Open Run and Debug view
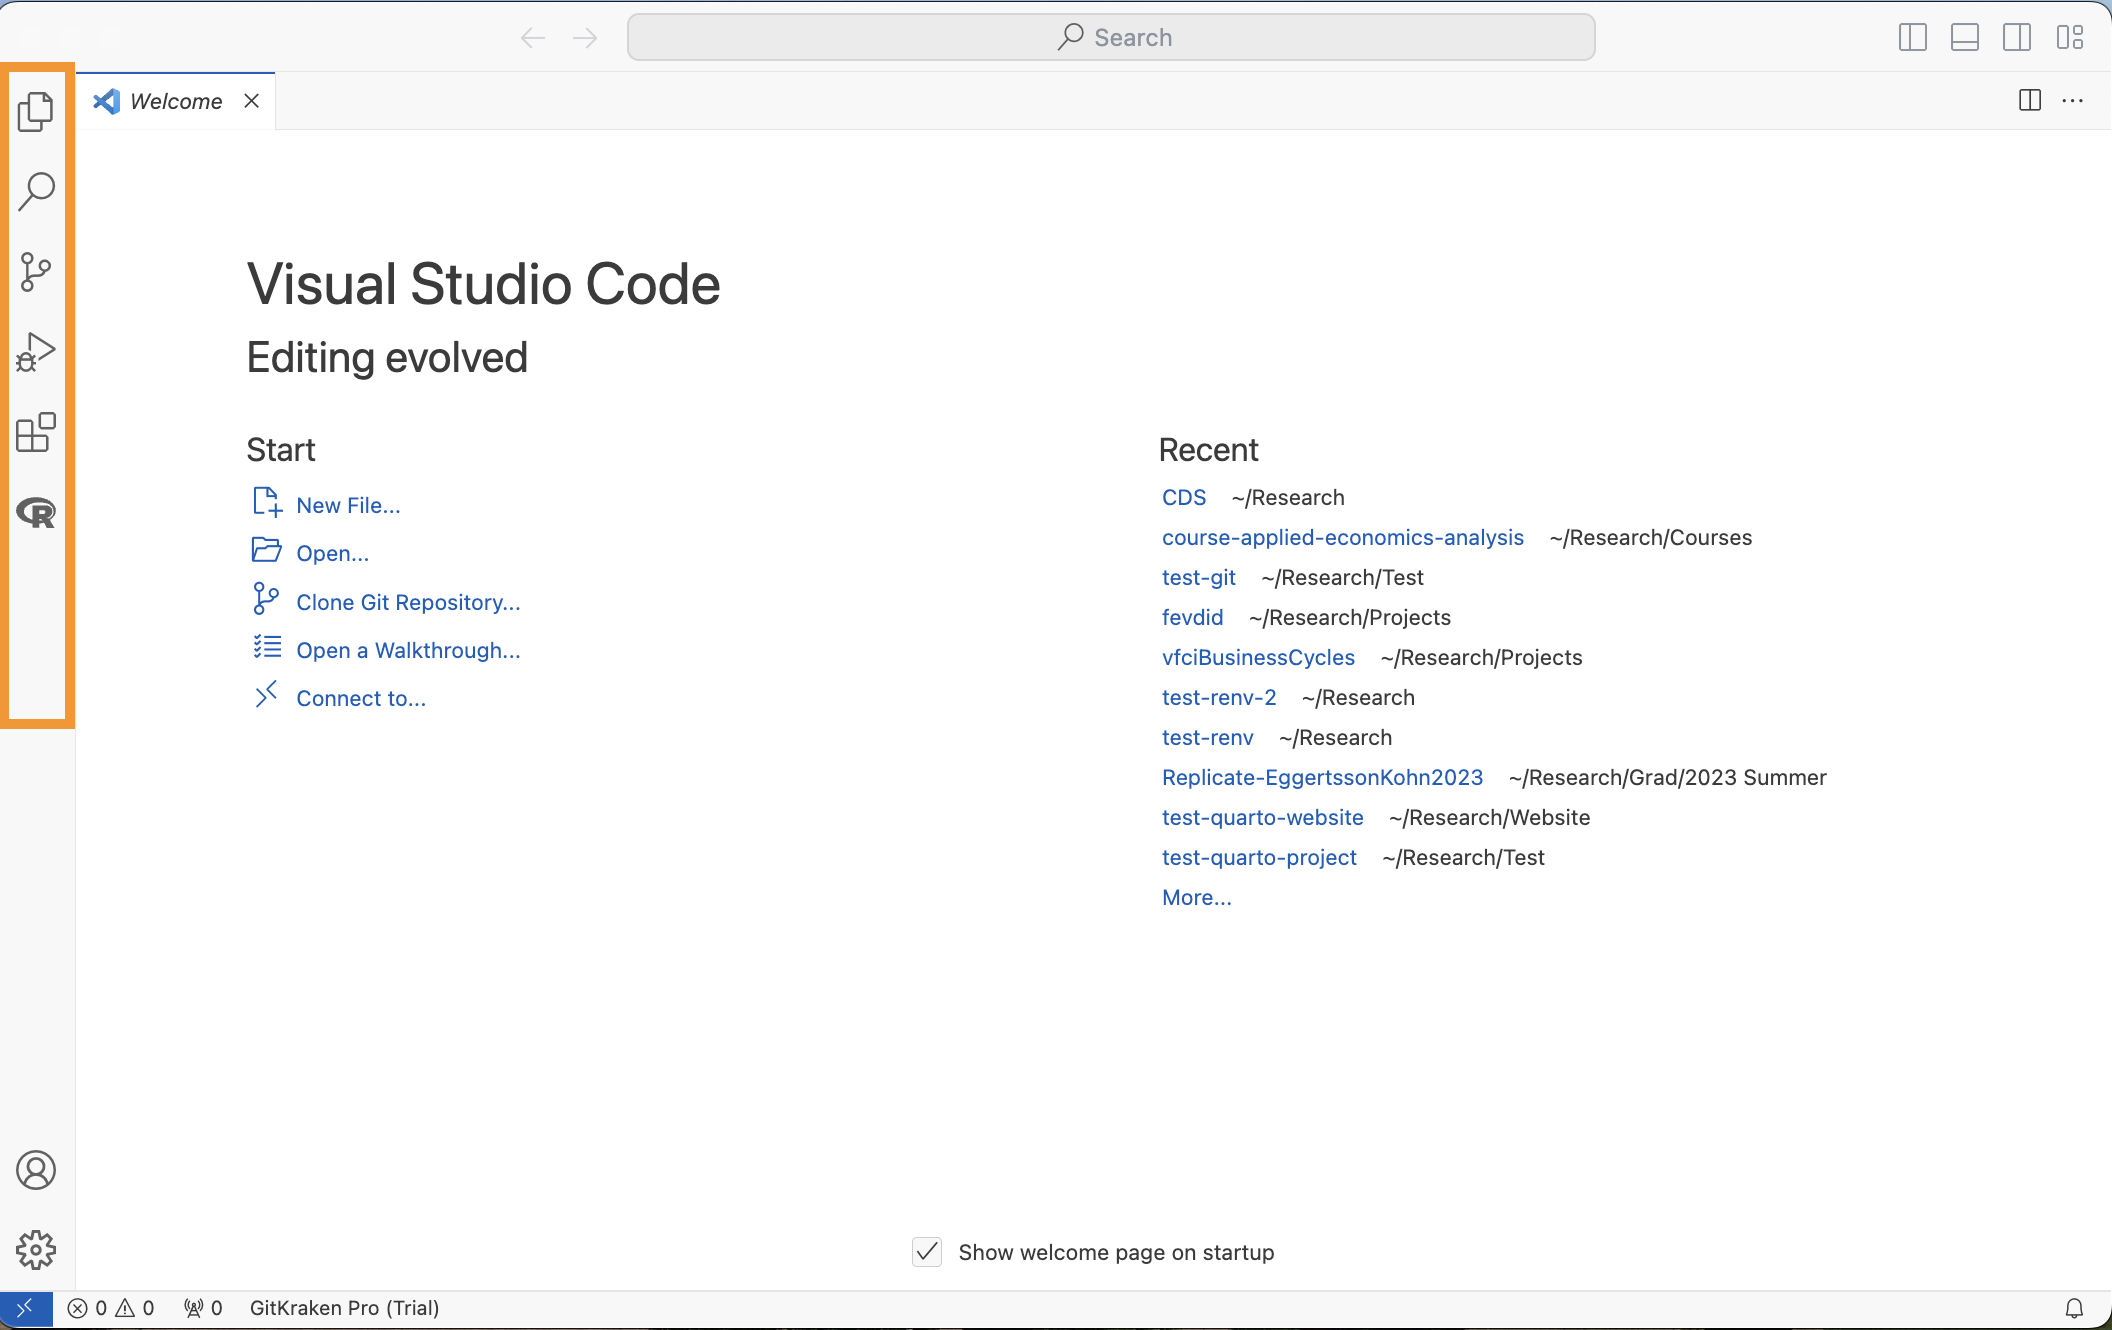 (36, 352)
